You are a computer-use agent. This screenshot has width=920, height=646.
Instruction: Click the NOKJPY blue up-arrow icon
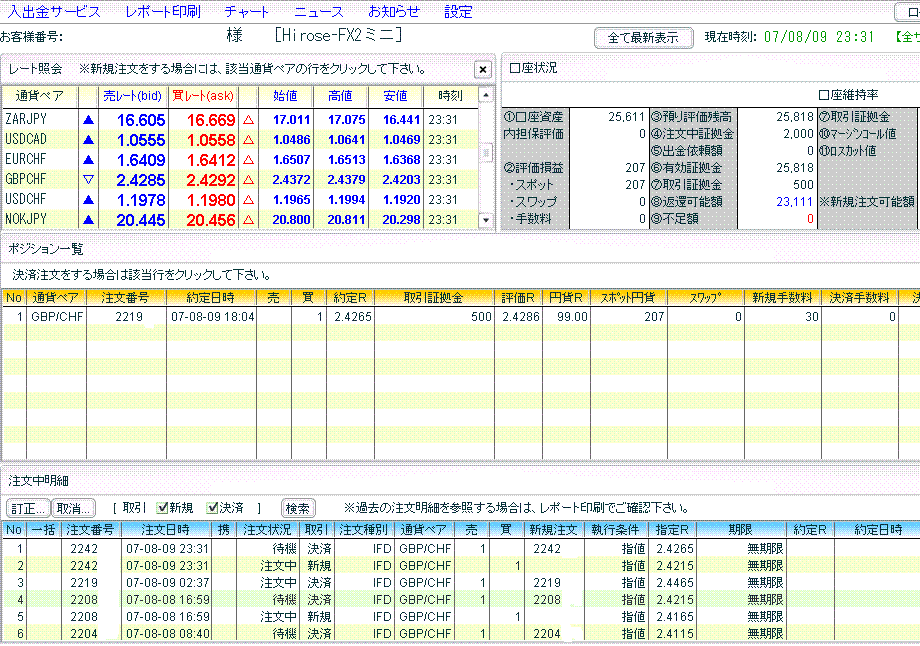pyautogui.click(x=89, y=219)
